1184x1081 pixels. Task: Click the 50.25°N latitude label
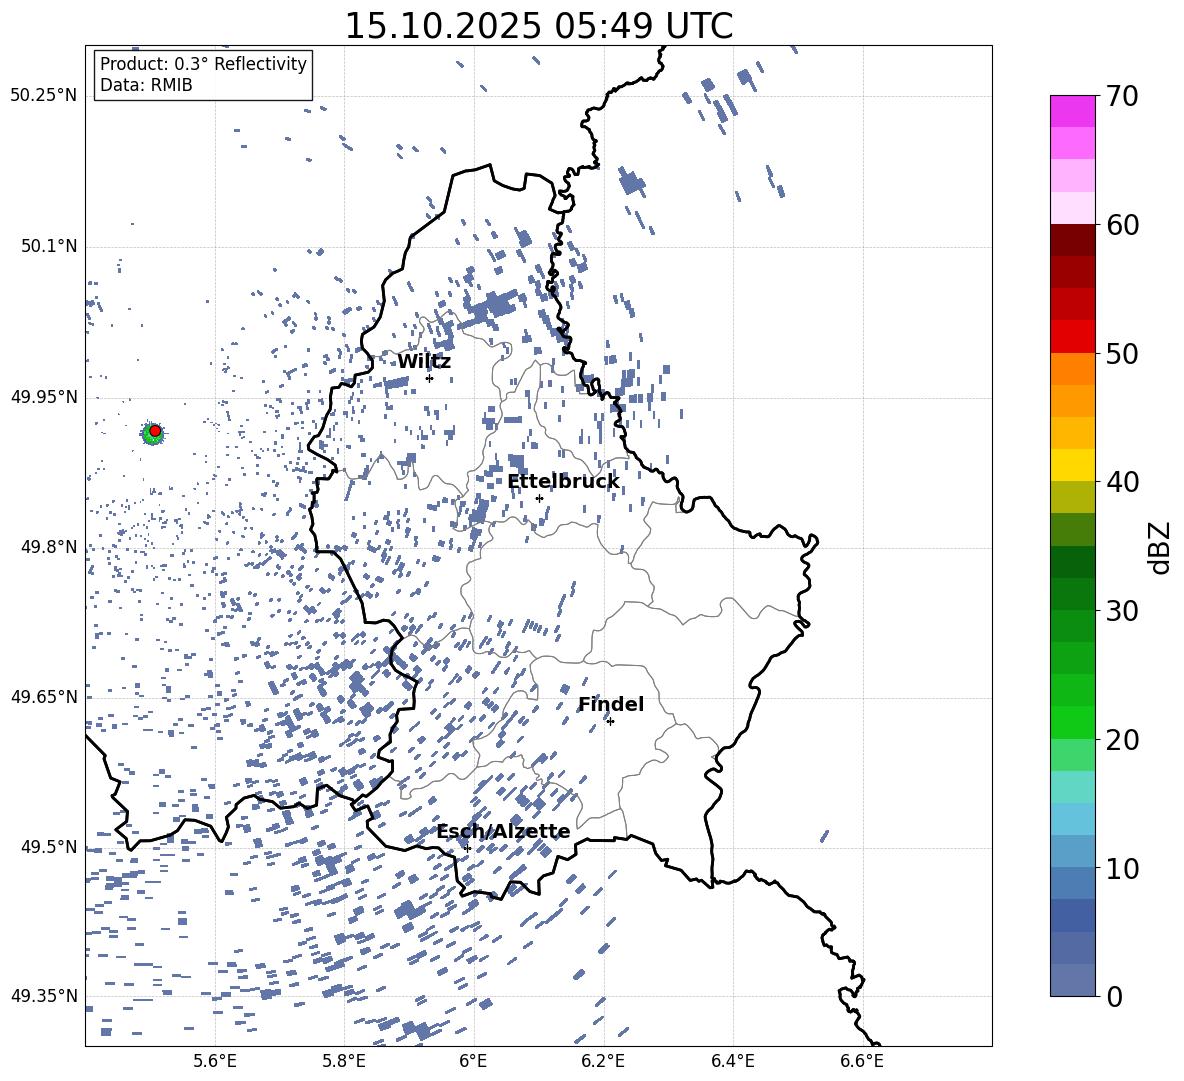(44, 96)
